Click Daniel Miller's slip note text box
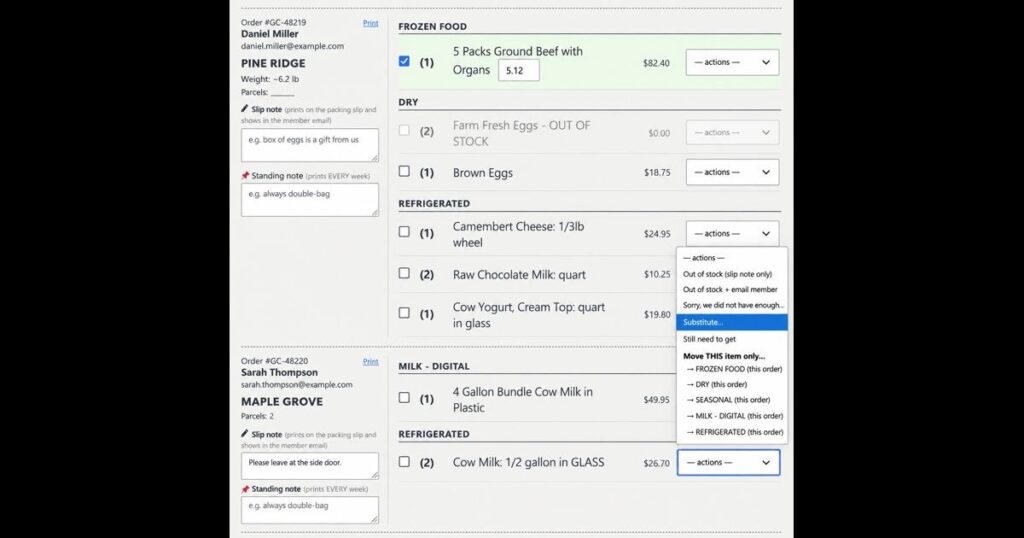The height and width of the screenshot is (538, 1024). (310, 145)
